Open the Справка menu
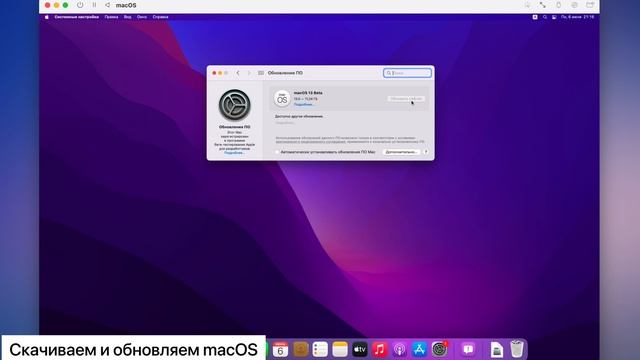Image resolution: width=640 pixels, height=360 pixels. point(160,17)
